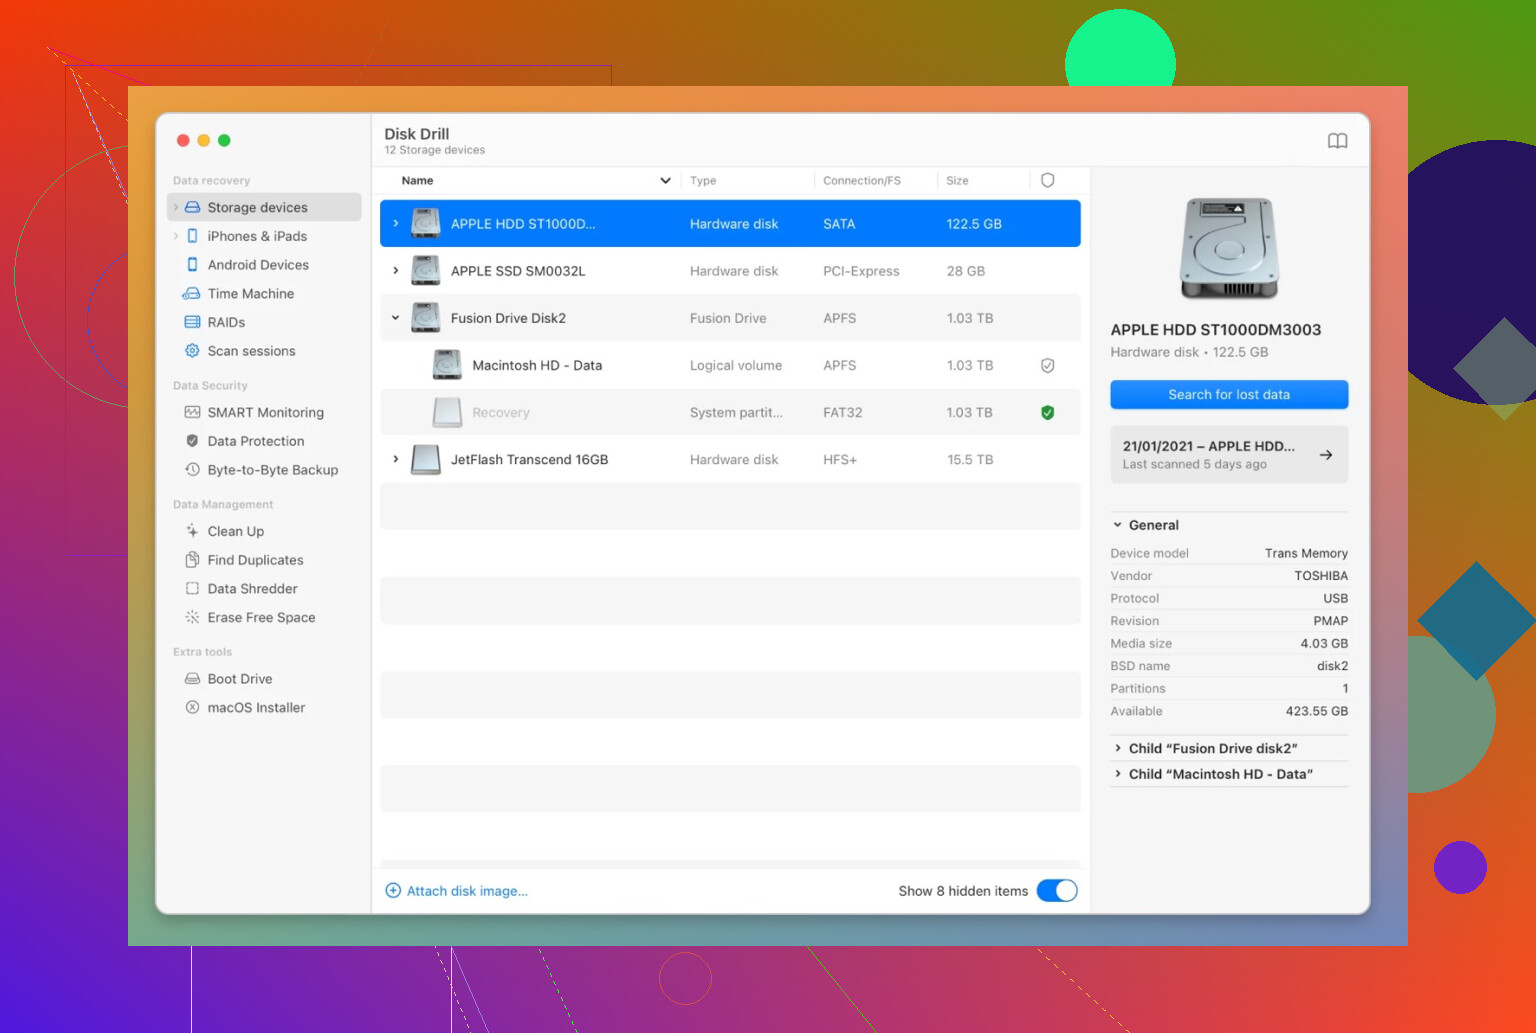This screenshot has height=1033, width=1536.
Task: Select the Macintosh HD - Data volume row
Action: [x=730, y=366]
